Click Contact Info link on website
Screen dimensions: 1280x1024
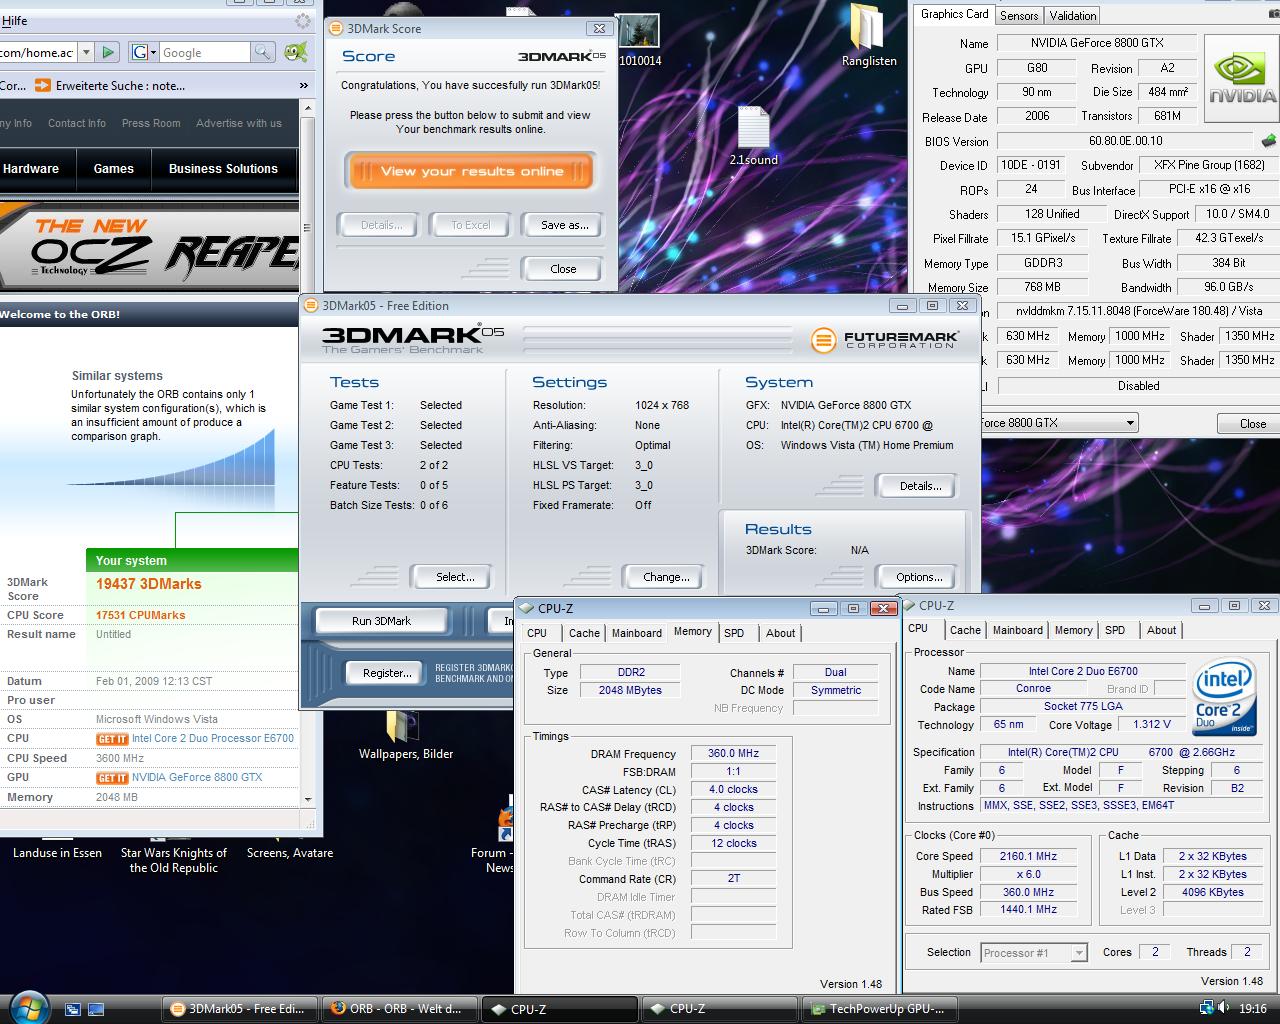click(76, 123)
